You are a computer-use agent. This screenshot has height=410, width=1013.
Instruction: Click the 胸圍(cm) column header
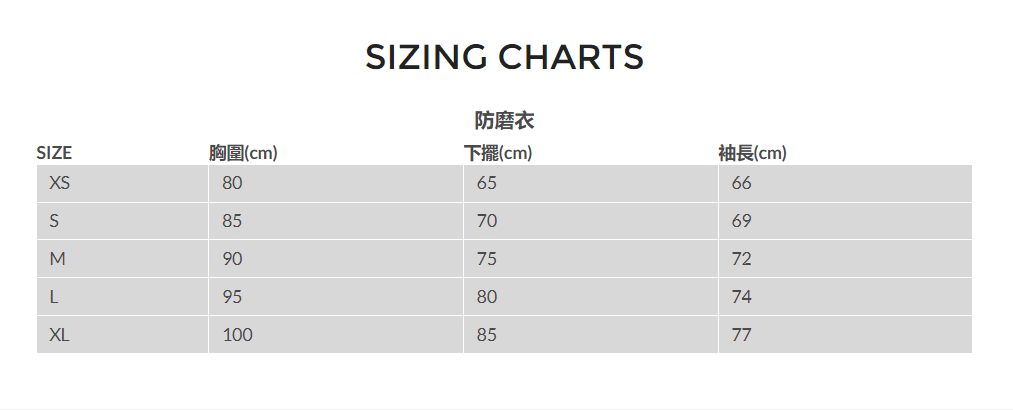[x=243, y=153]
